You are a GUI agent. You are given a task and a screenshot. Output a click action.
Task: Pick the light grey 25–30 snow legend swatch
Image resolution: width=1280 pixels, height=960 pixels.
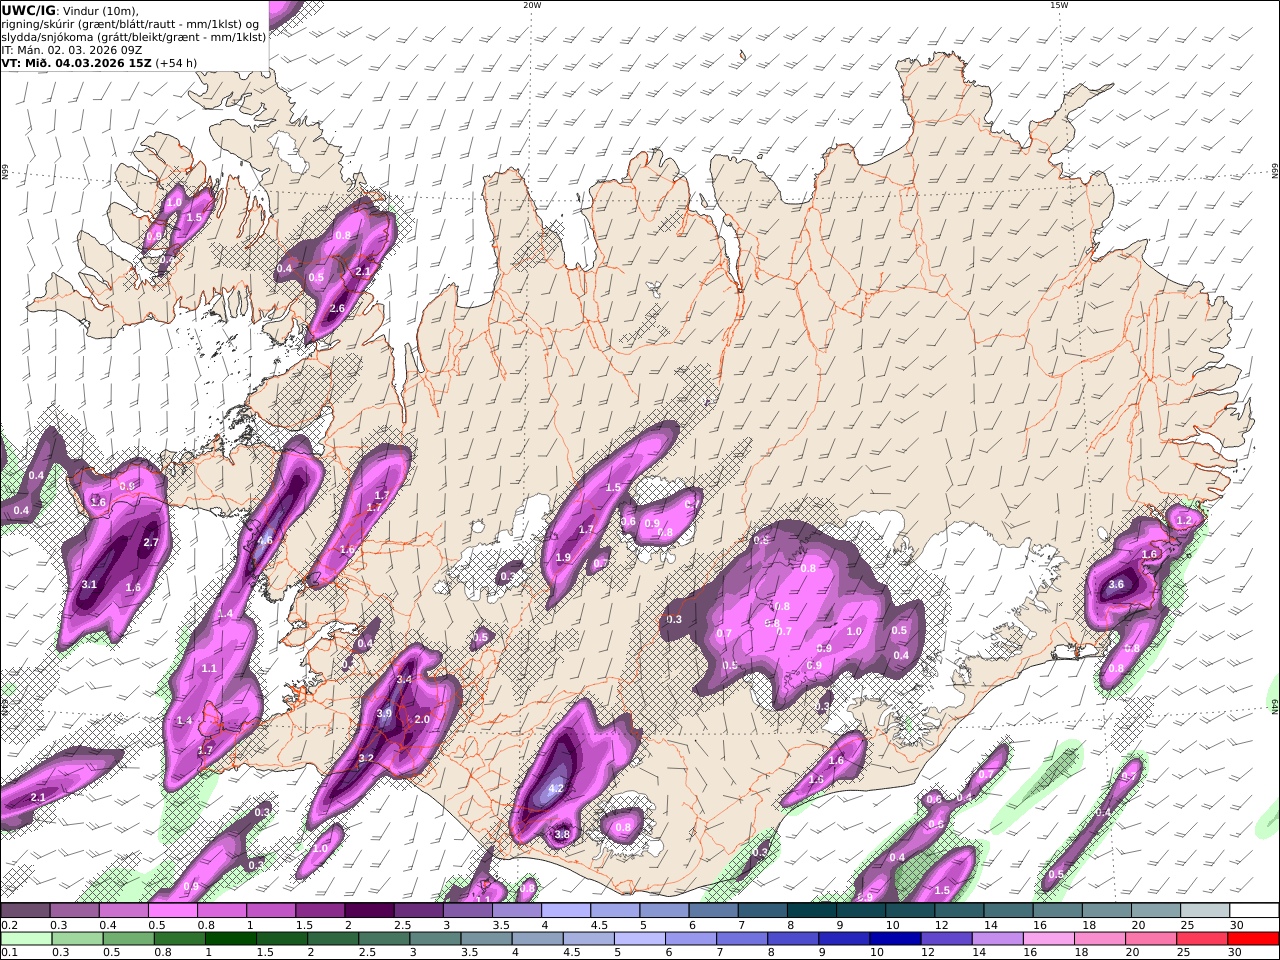tap(1205, 911)
